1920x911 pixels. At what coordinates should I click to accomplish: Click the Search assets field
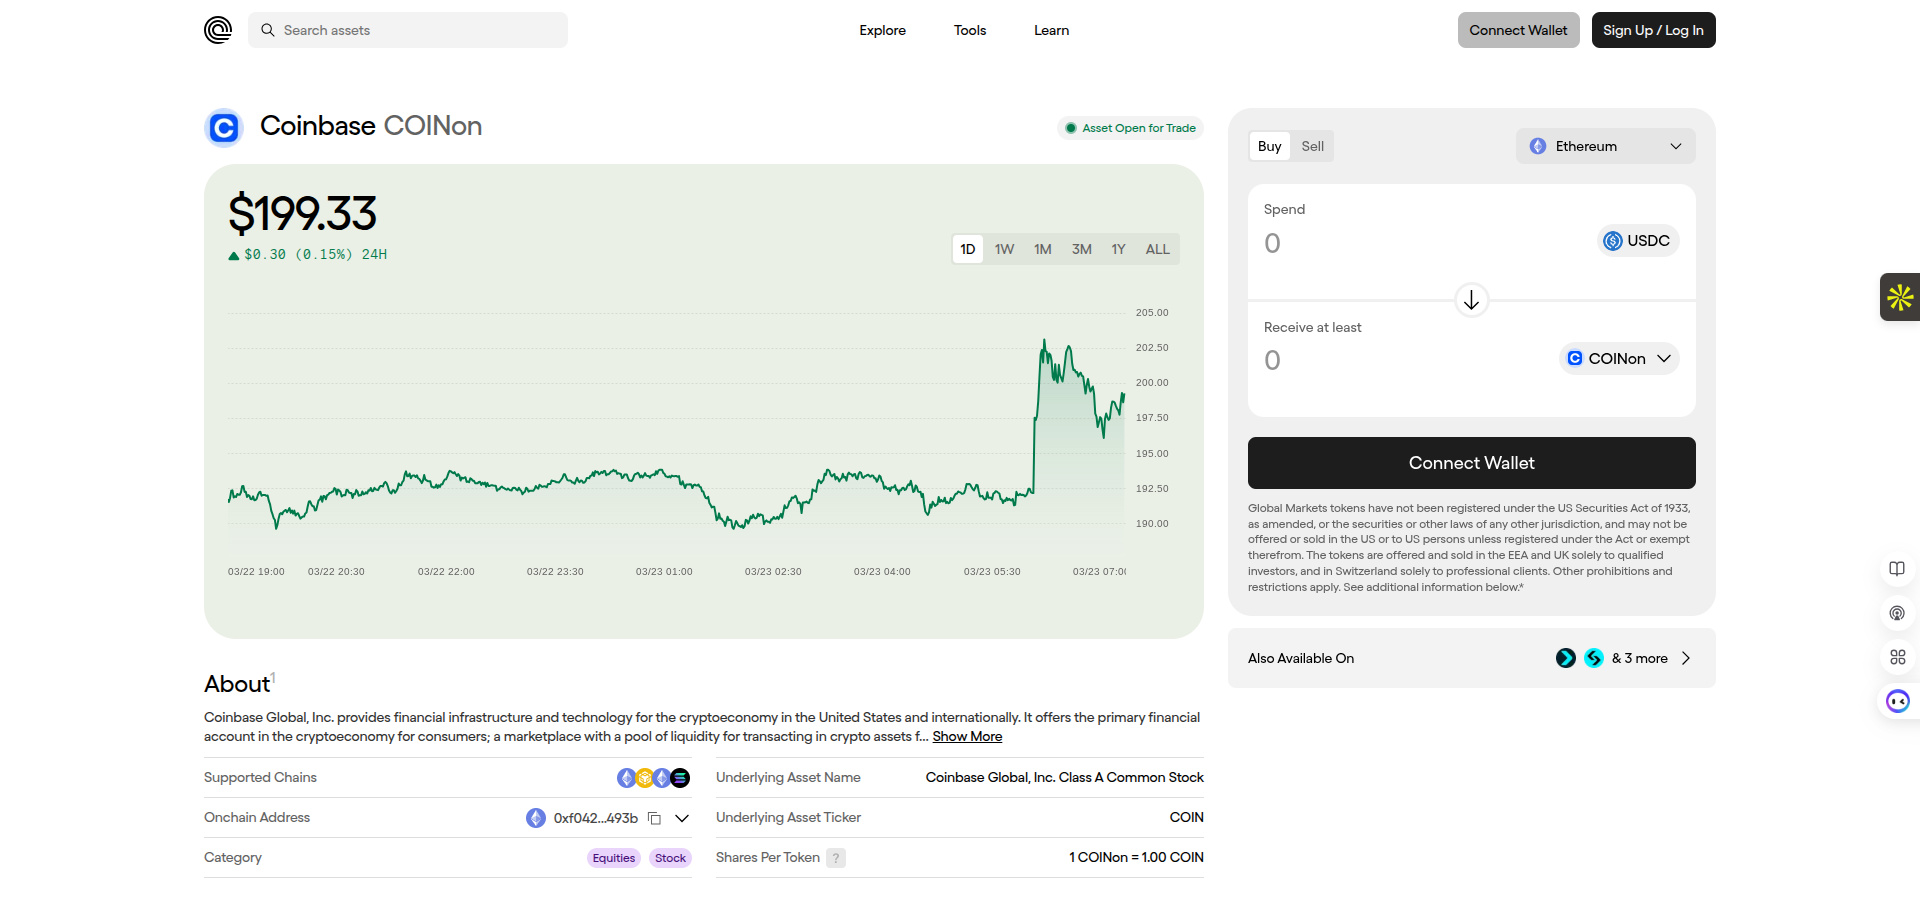[408, 30]
